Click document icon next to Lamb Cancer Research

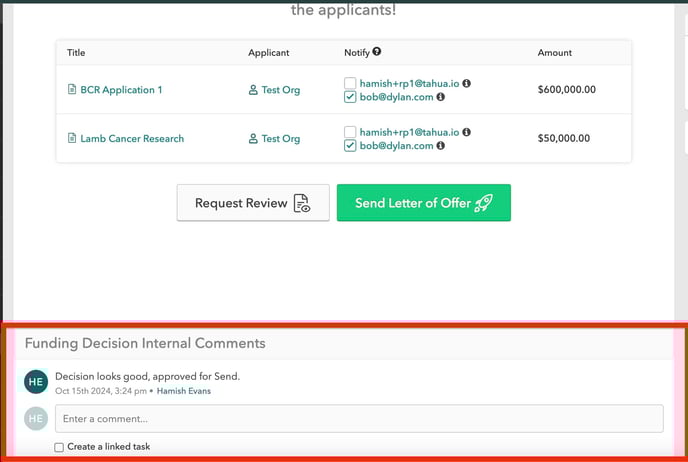tap(72, 139)
